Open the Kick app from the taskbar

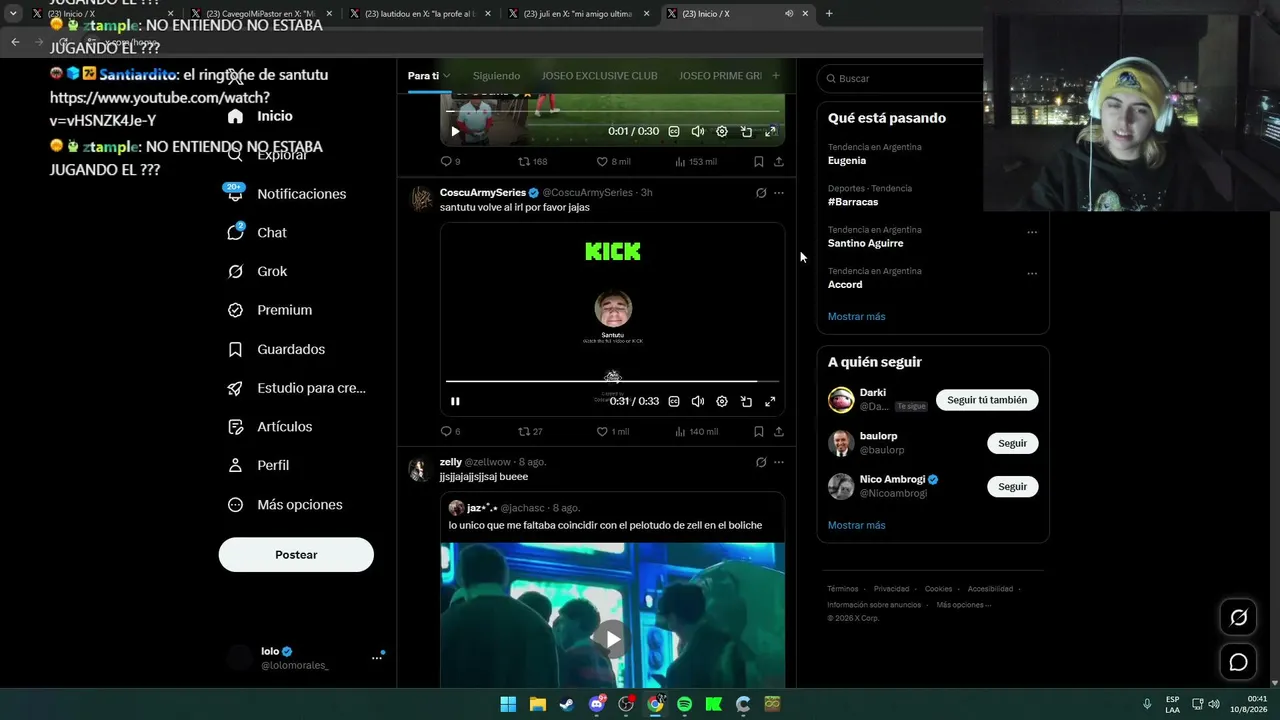pos(714,704)
